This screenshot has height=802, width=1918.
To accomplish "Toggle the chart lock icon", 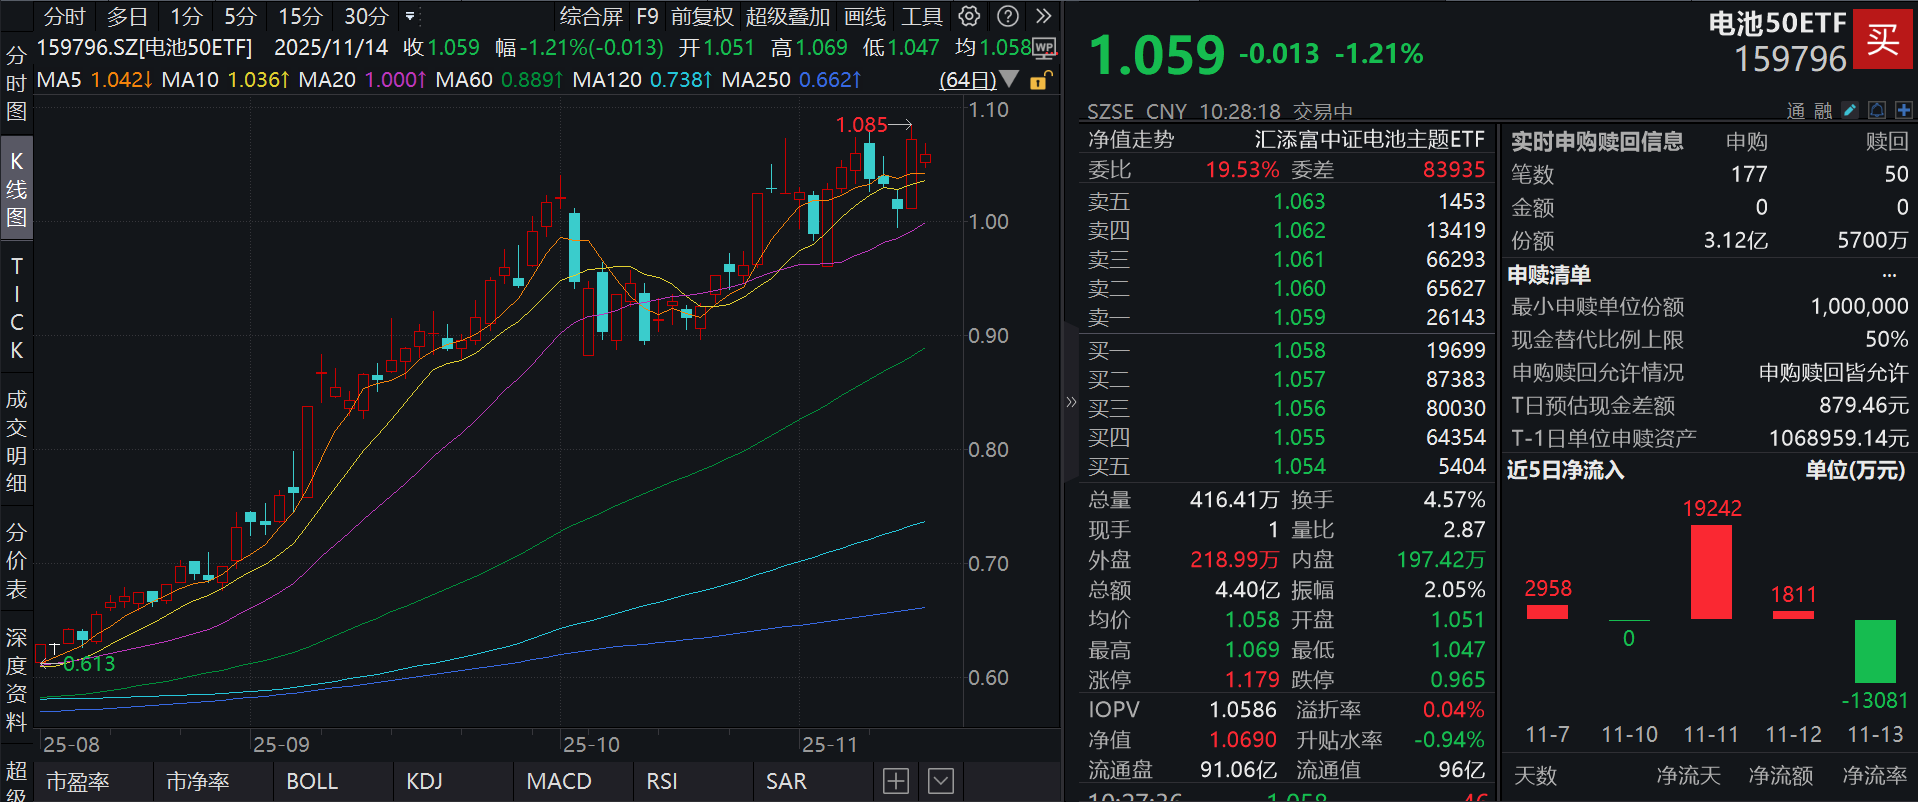I will 1040,80.
